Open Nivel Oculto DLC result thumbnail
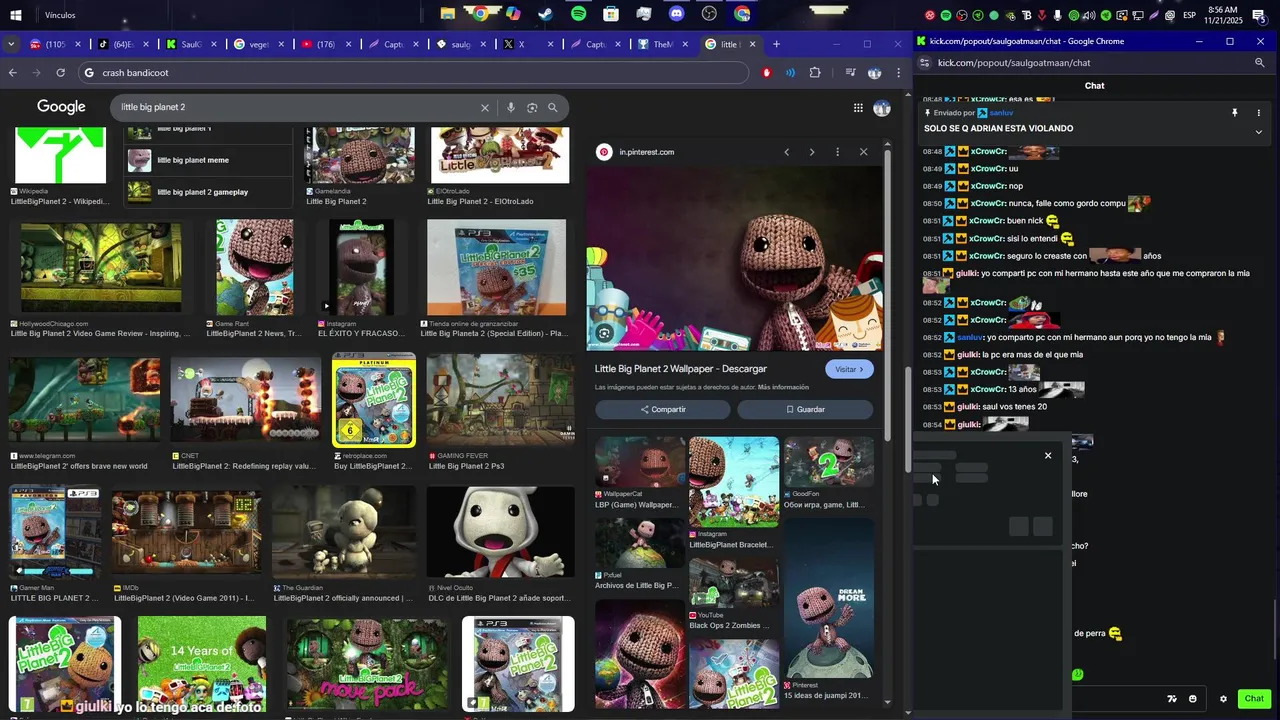This screenshot has width=1280, height=720. point(501,532)
